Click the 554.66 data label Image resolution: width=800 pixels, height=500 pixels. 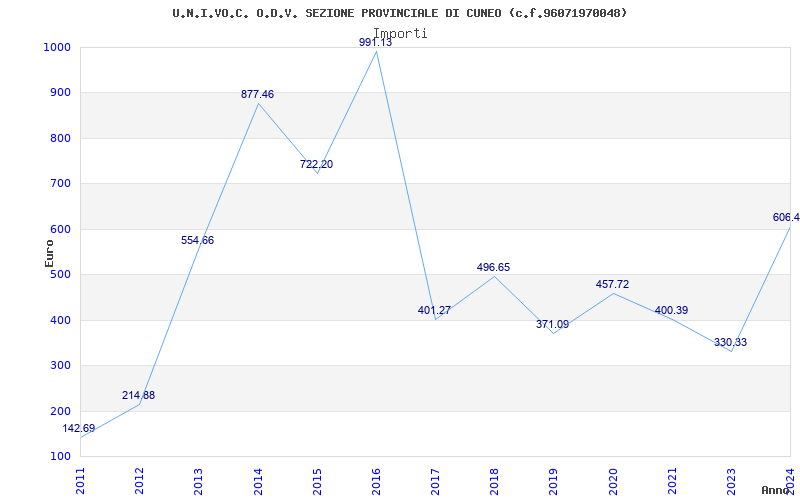coord(197,240)
